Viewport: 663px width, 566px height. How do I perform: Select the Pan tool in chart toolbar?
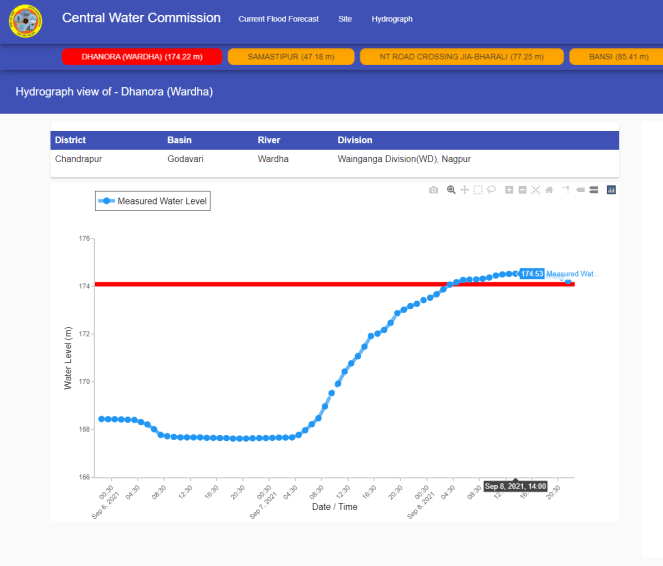tap(464, 190)
